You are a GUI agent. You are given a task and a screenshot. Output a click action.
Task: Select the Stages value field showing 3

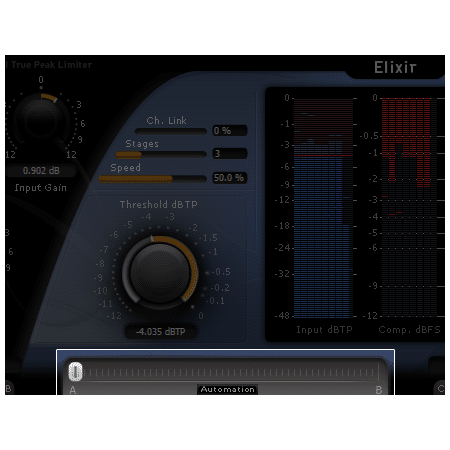[230, 154]
